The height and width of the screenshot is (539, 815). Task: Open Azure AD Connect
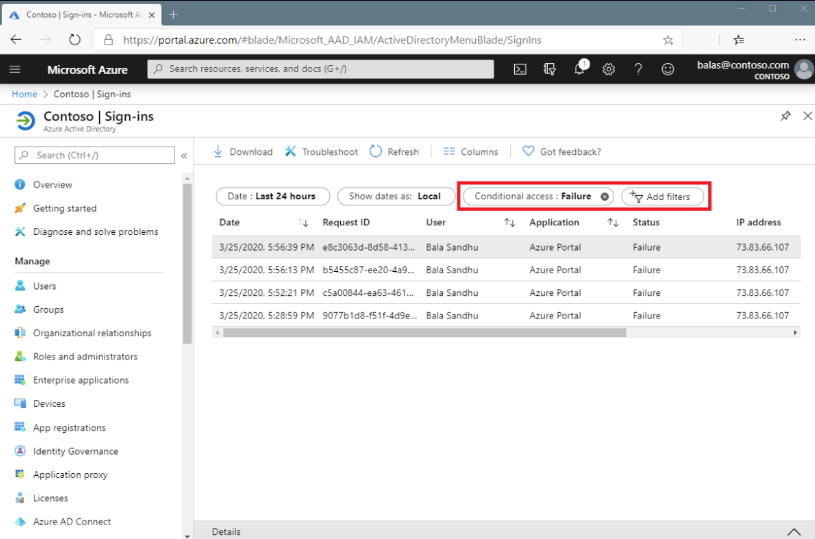coord(63,522)
